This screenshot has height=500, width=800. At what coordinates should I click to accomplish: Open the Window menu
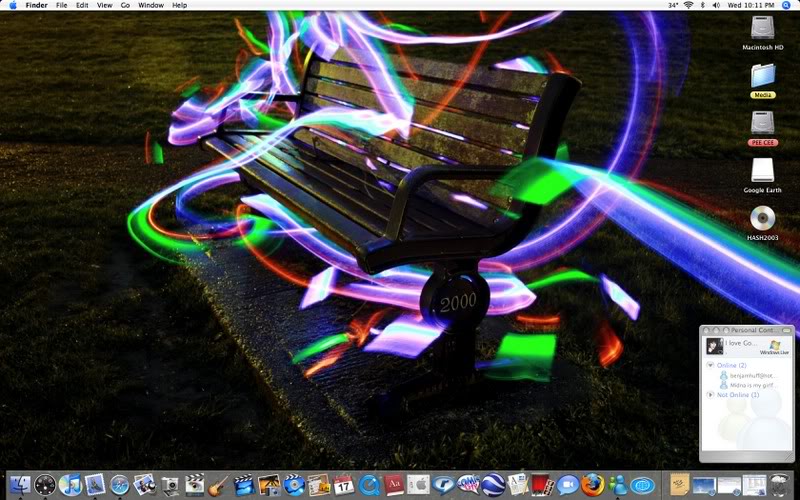151,5
